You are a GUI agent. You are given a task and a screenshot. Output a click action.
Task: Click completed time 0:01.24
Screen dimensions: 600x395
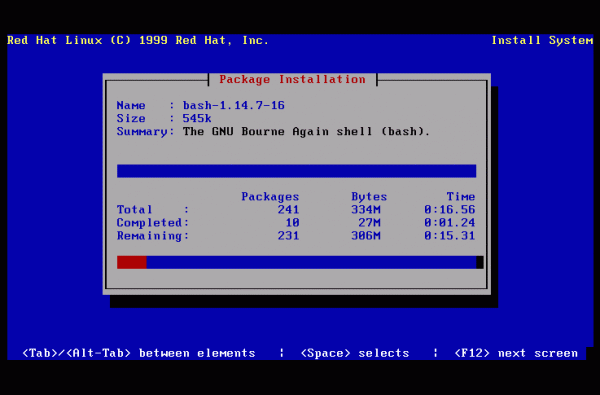pyautogui.click(x=450, y=222)
